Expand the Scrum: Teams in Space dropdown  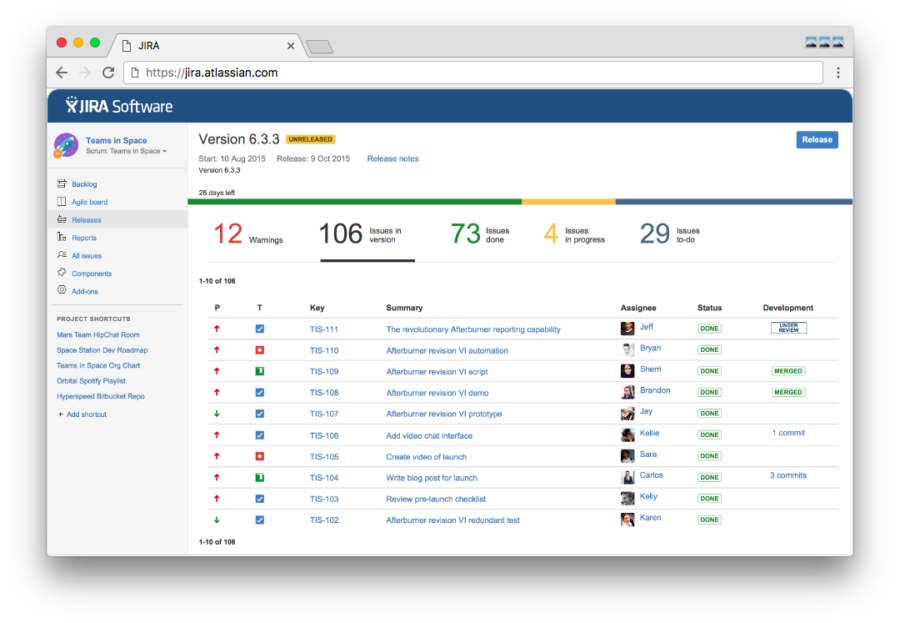(126, 151)
